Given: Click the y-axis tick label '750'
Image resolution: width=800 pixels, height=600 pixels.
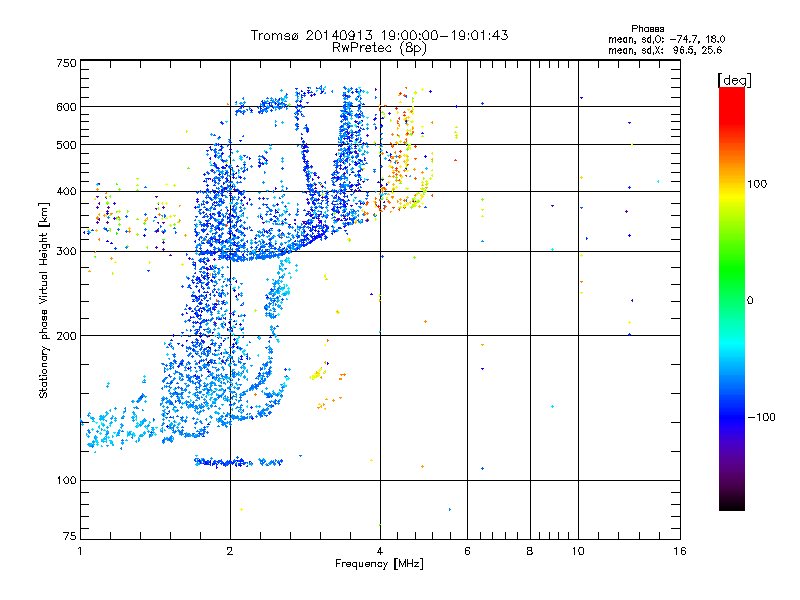Looking at the screenshot, I should [x=66, y=63].
